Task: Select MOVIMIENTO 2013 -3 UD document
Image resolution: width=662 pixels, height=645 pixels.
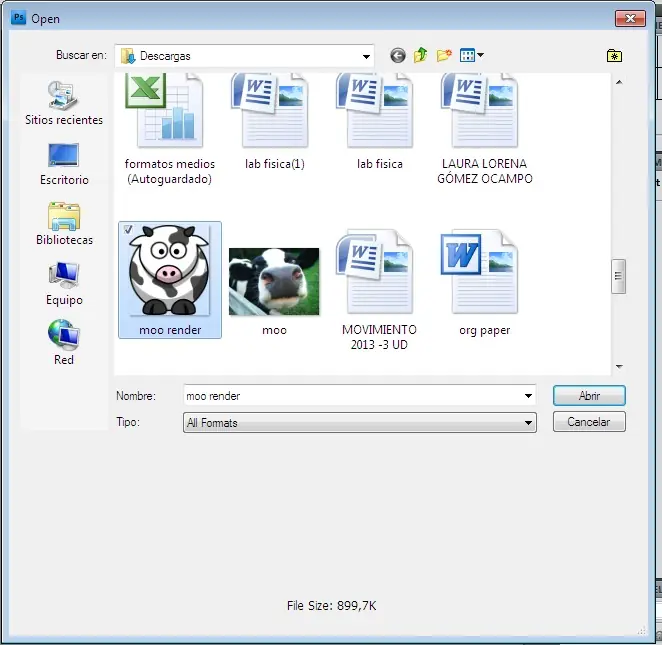Action: [379, 290]
